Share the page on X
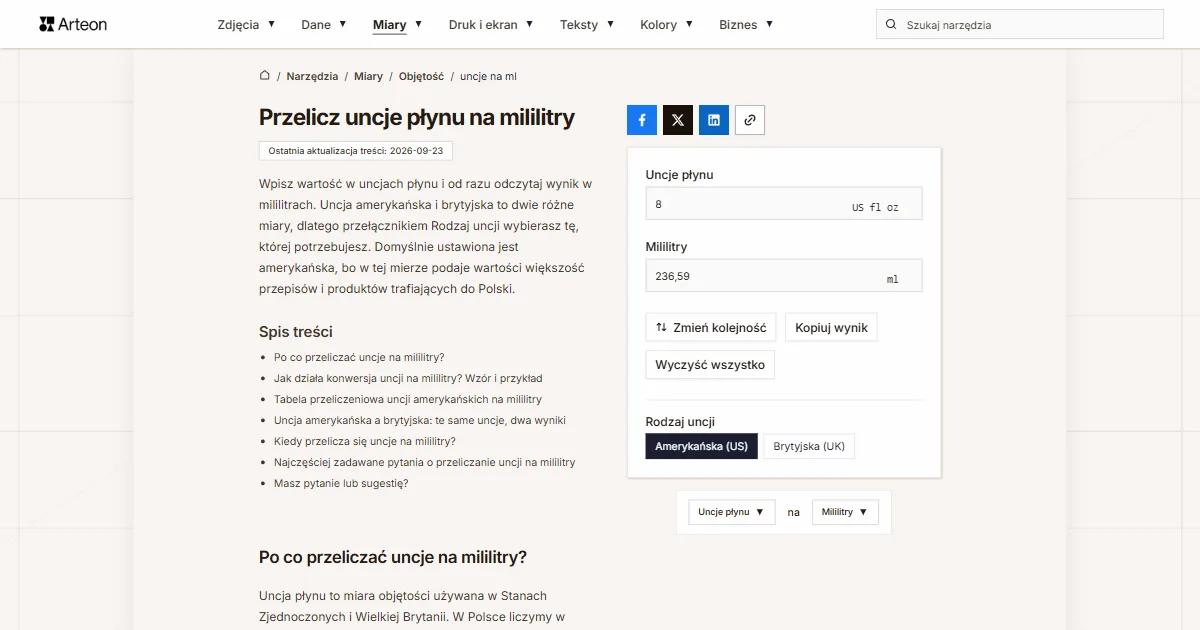This screenshot has height=630, width=1200. point(678,120)
